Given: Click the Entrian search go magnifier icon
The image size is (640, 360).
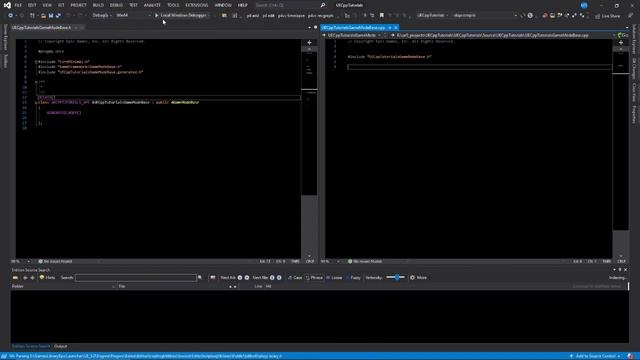Looking at the screenshot, I should pyautogui.click(x=200, y=278).
